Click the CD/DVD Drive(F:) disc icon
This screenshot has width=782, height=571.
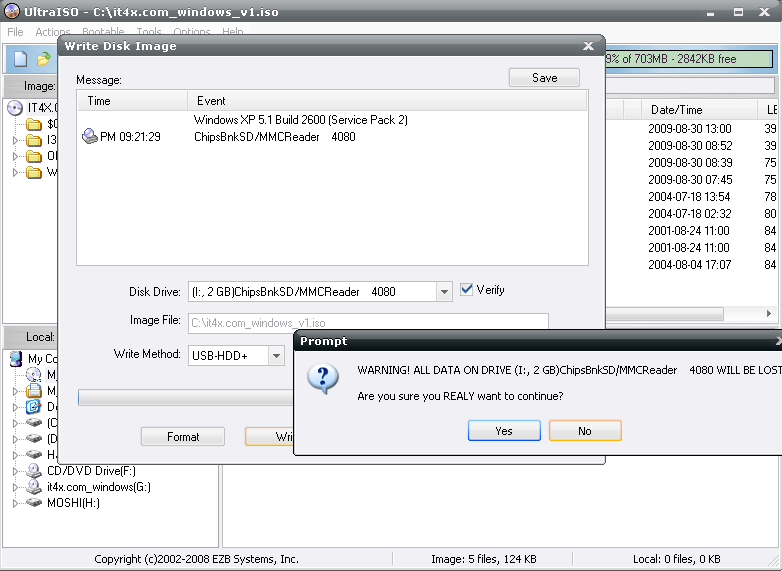33,470
